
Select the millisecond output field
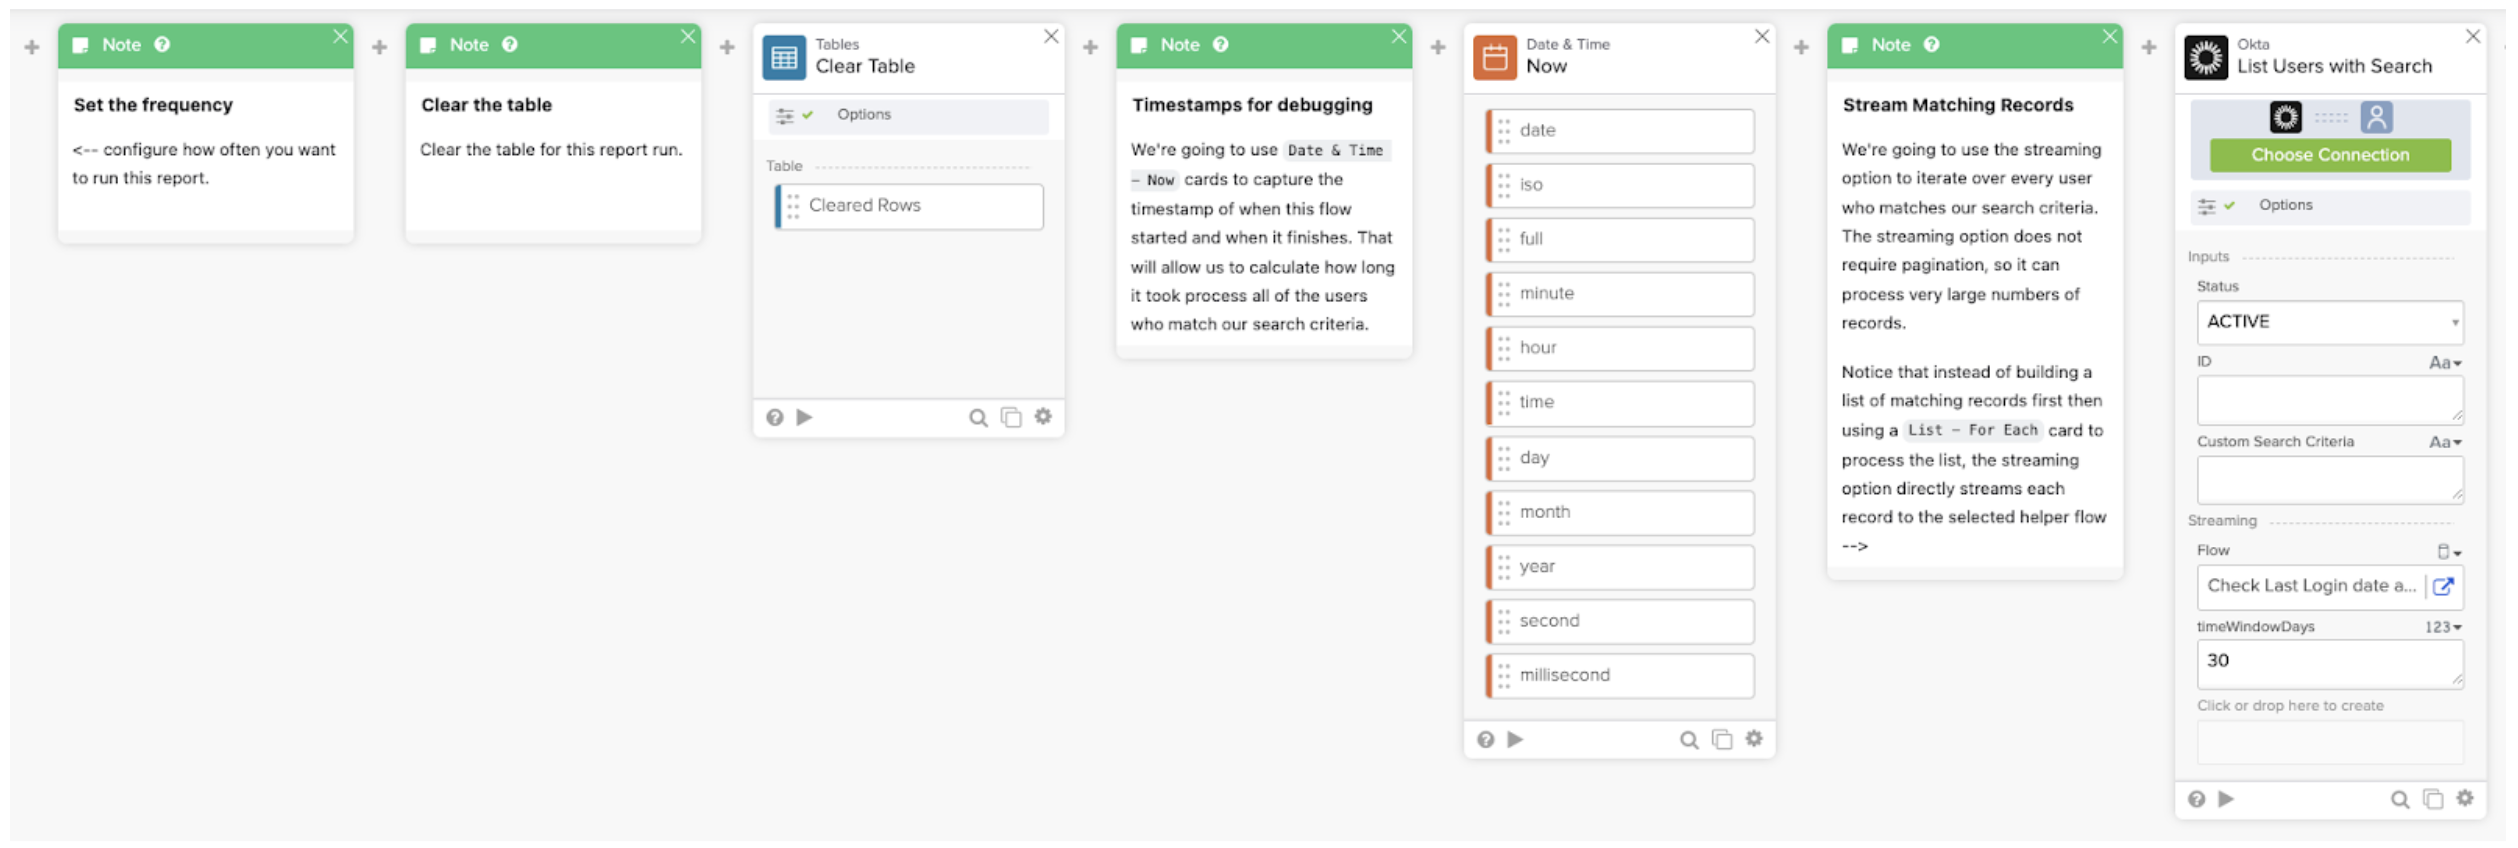1619,676
